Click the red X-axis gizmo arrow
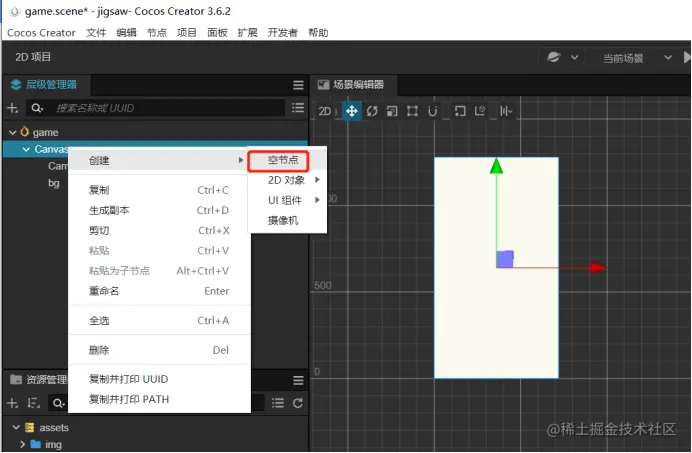 tap(598, 267)
